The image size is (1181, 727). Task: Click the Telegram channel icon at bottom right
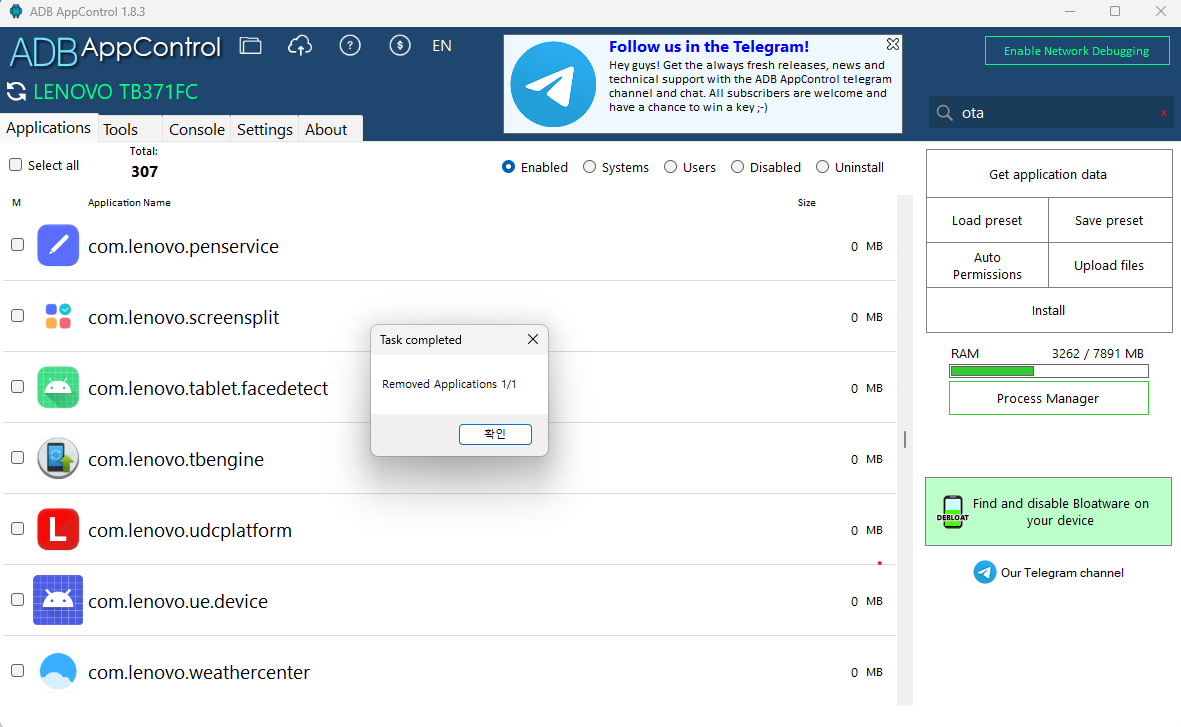[984, 573]
